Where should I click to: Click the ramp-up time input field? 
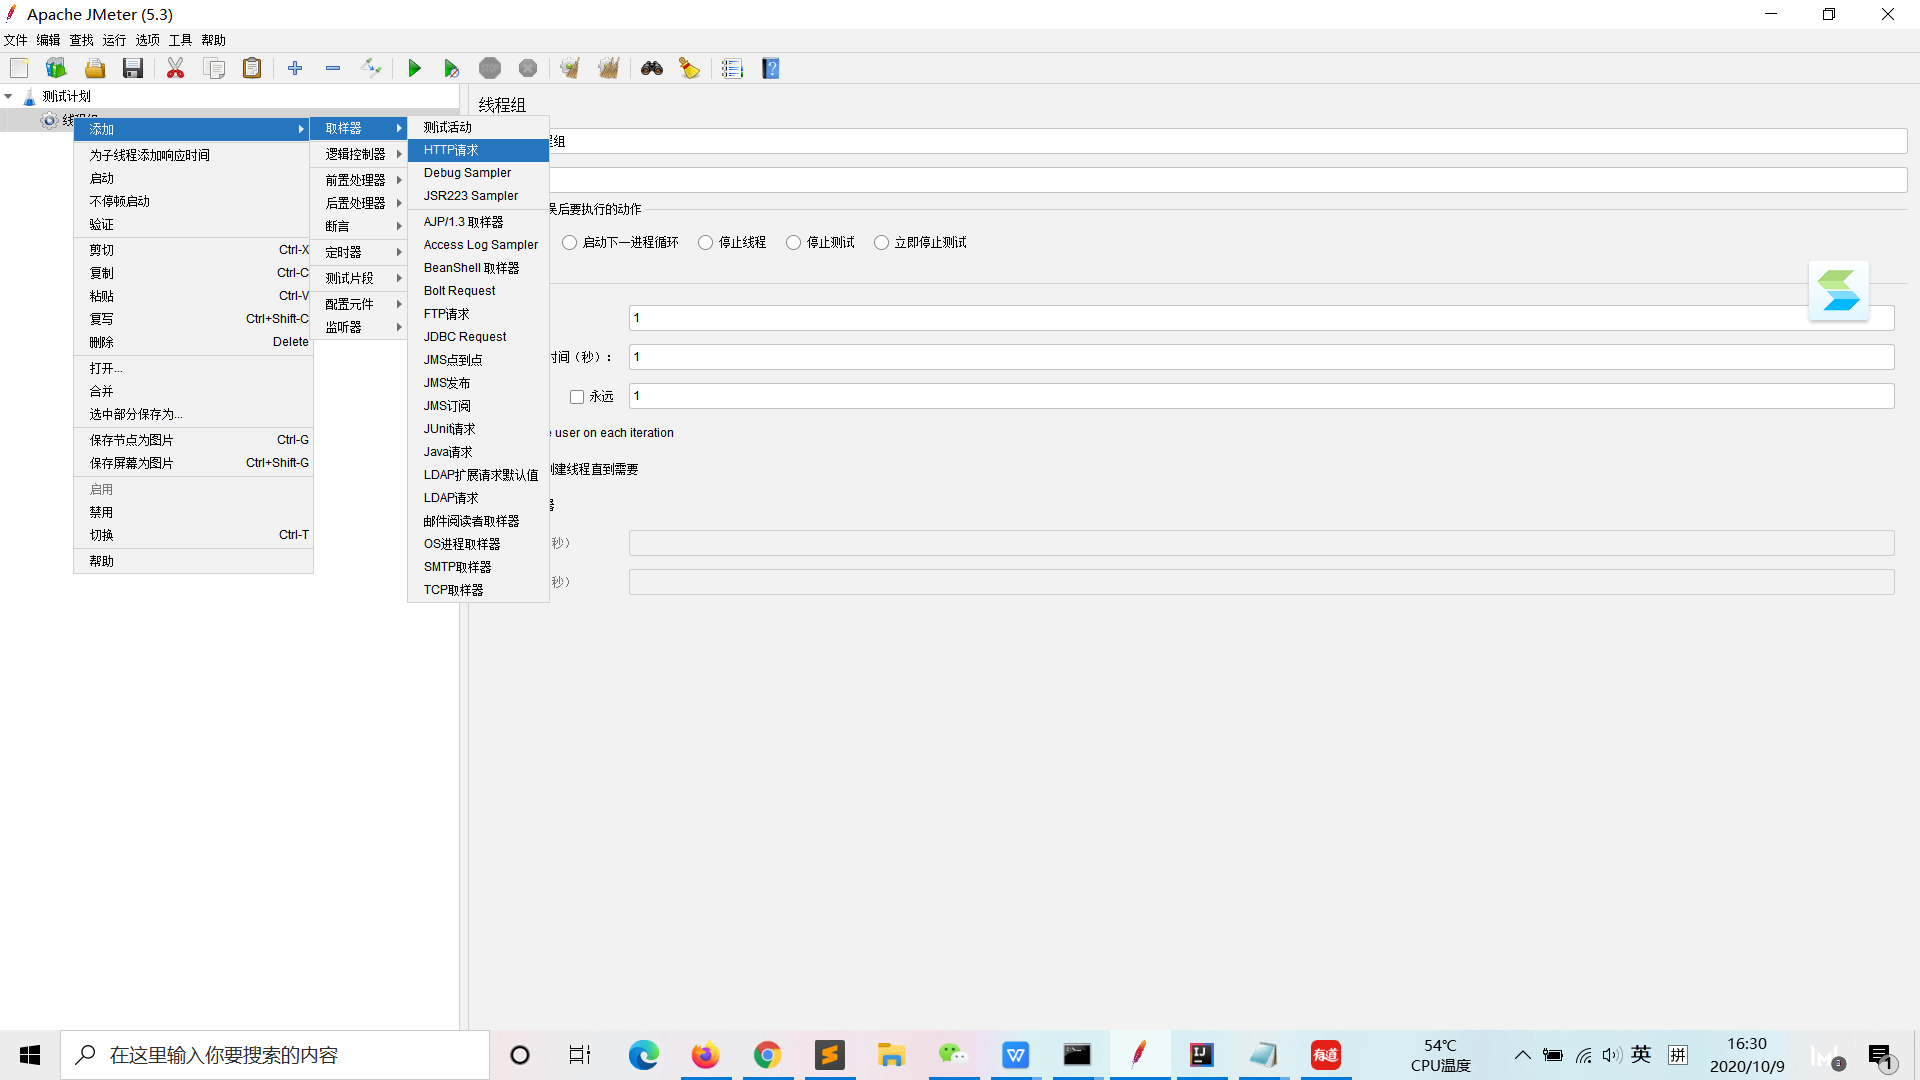[1261, 357]
